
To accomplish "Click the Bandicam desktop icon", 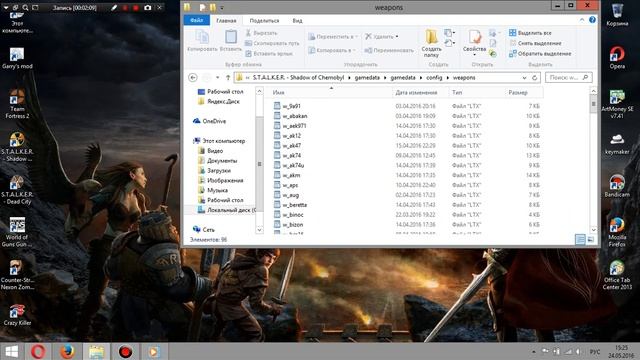I will click(617, 186).
